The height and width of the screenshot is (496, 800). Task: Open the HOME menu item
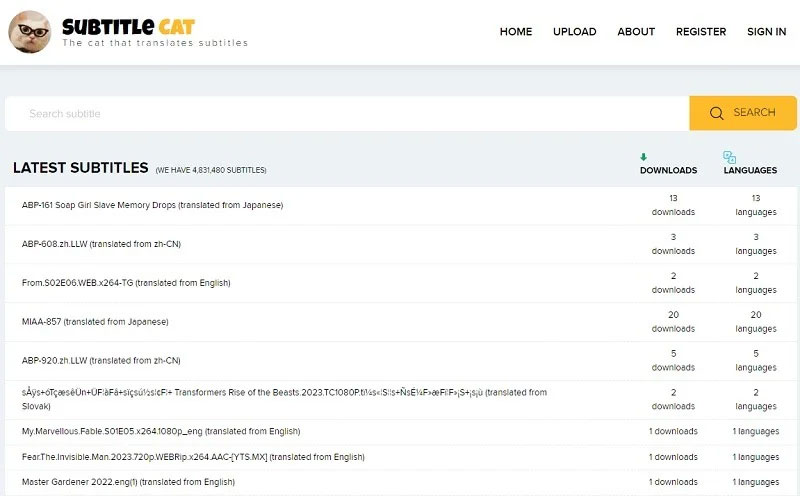[515, 32]
